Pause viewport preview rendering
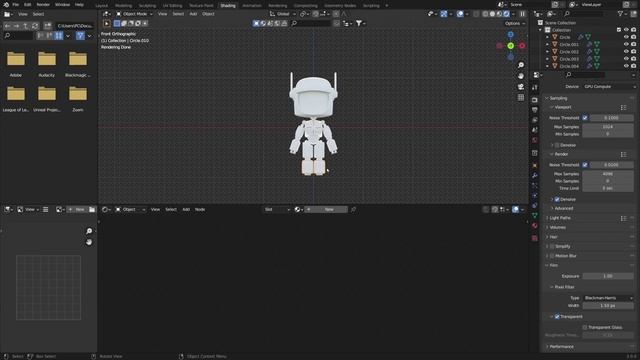Viewport: 640px width, 360px height. (x=522, y=14)
